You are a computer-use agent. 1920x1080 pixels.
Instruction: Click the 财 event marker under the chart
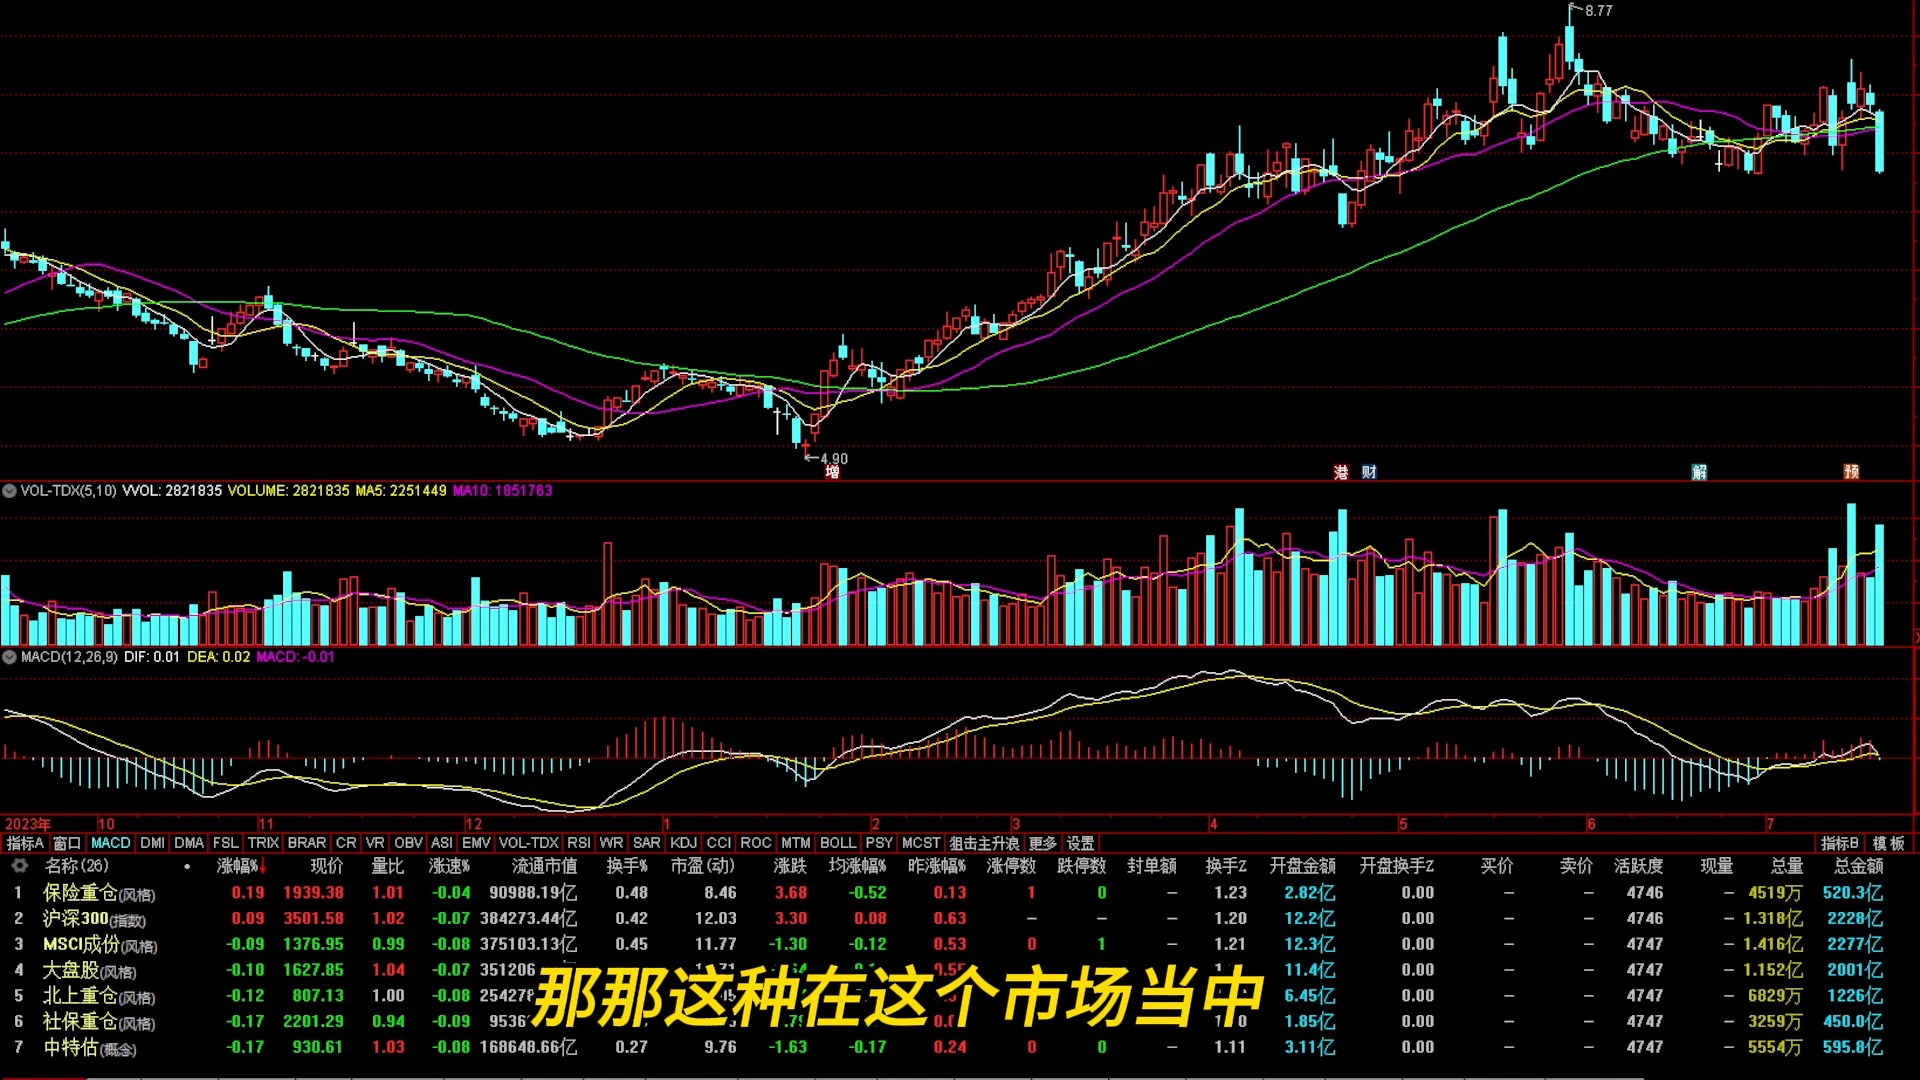click(1369, 472)
